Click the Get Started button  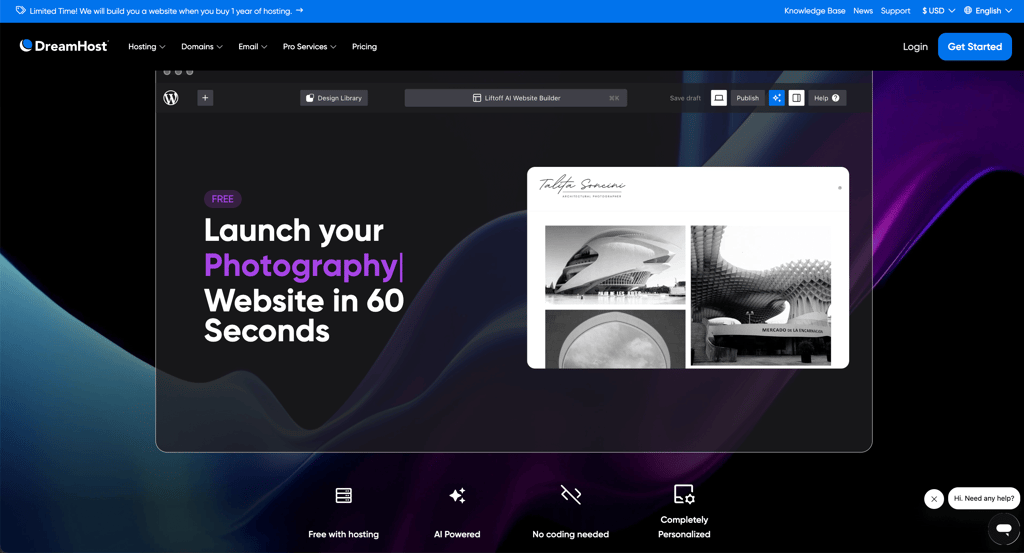[x=974, y=46]
